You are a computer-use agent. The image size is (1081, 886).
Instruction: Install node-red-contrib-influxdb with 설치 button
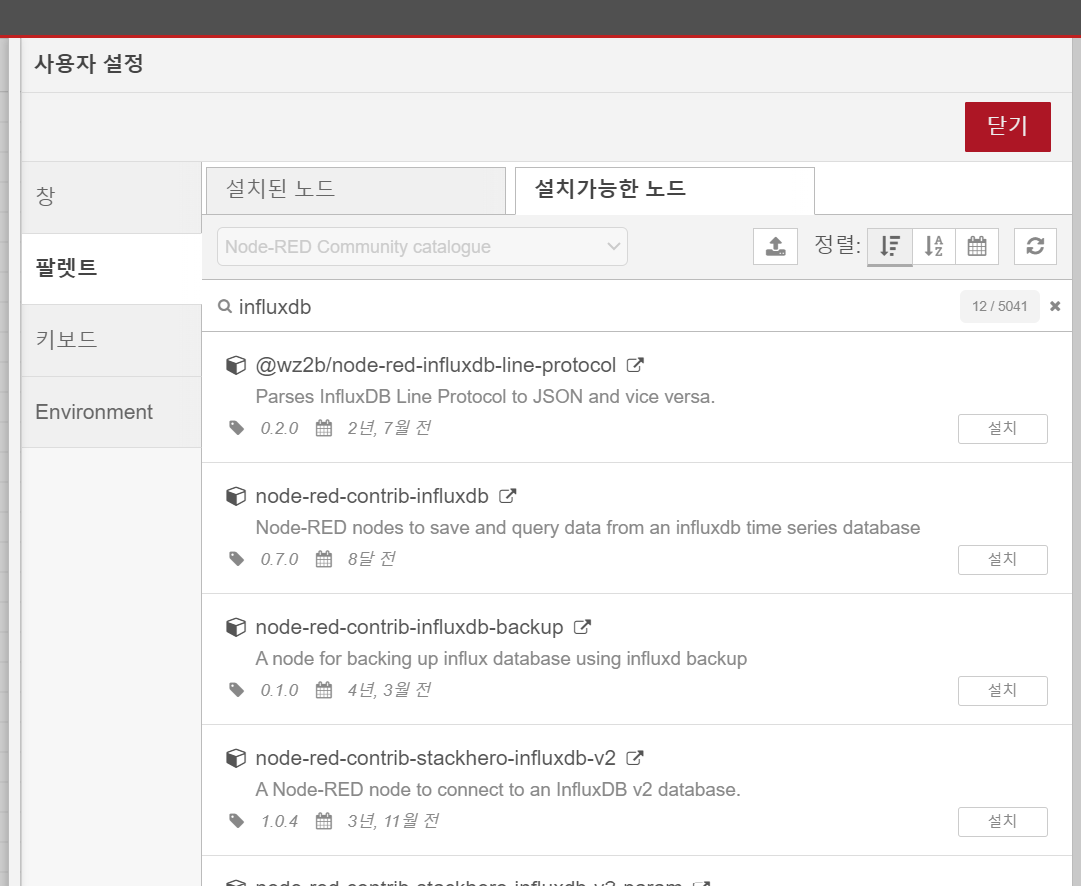click(1002, 559)
